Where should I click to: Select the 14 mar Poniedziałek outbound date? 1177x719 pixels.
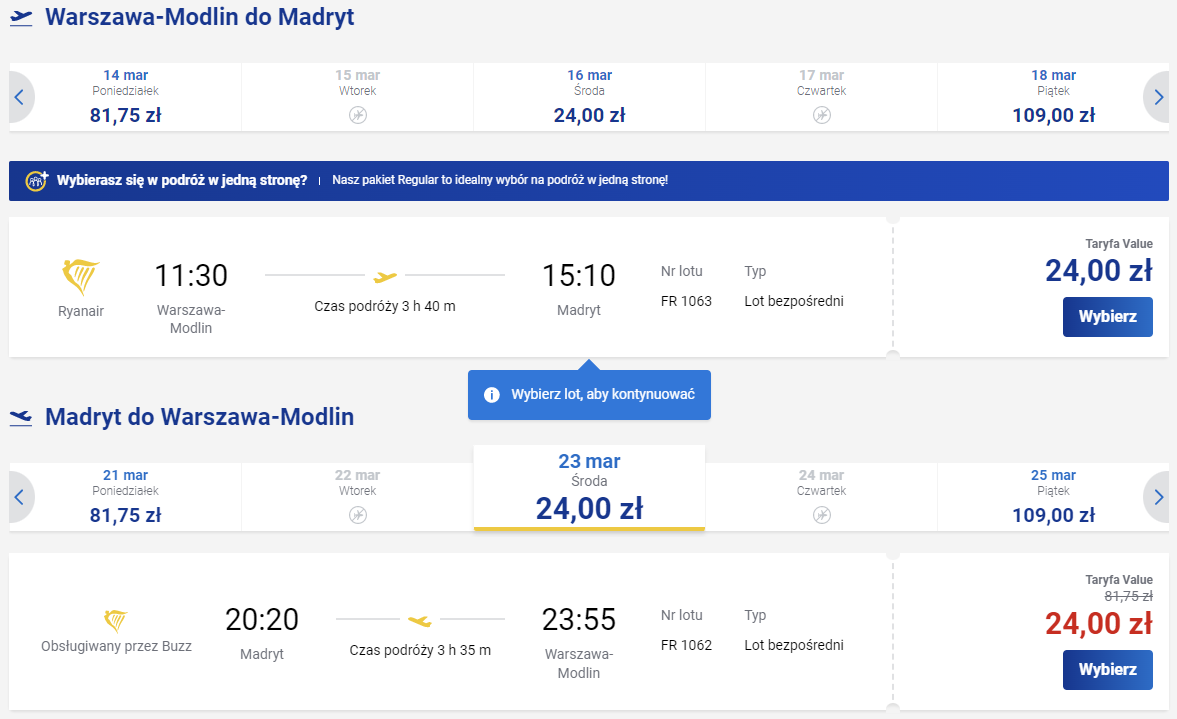[125, 97]
